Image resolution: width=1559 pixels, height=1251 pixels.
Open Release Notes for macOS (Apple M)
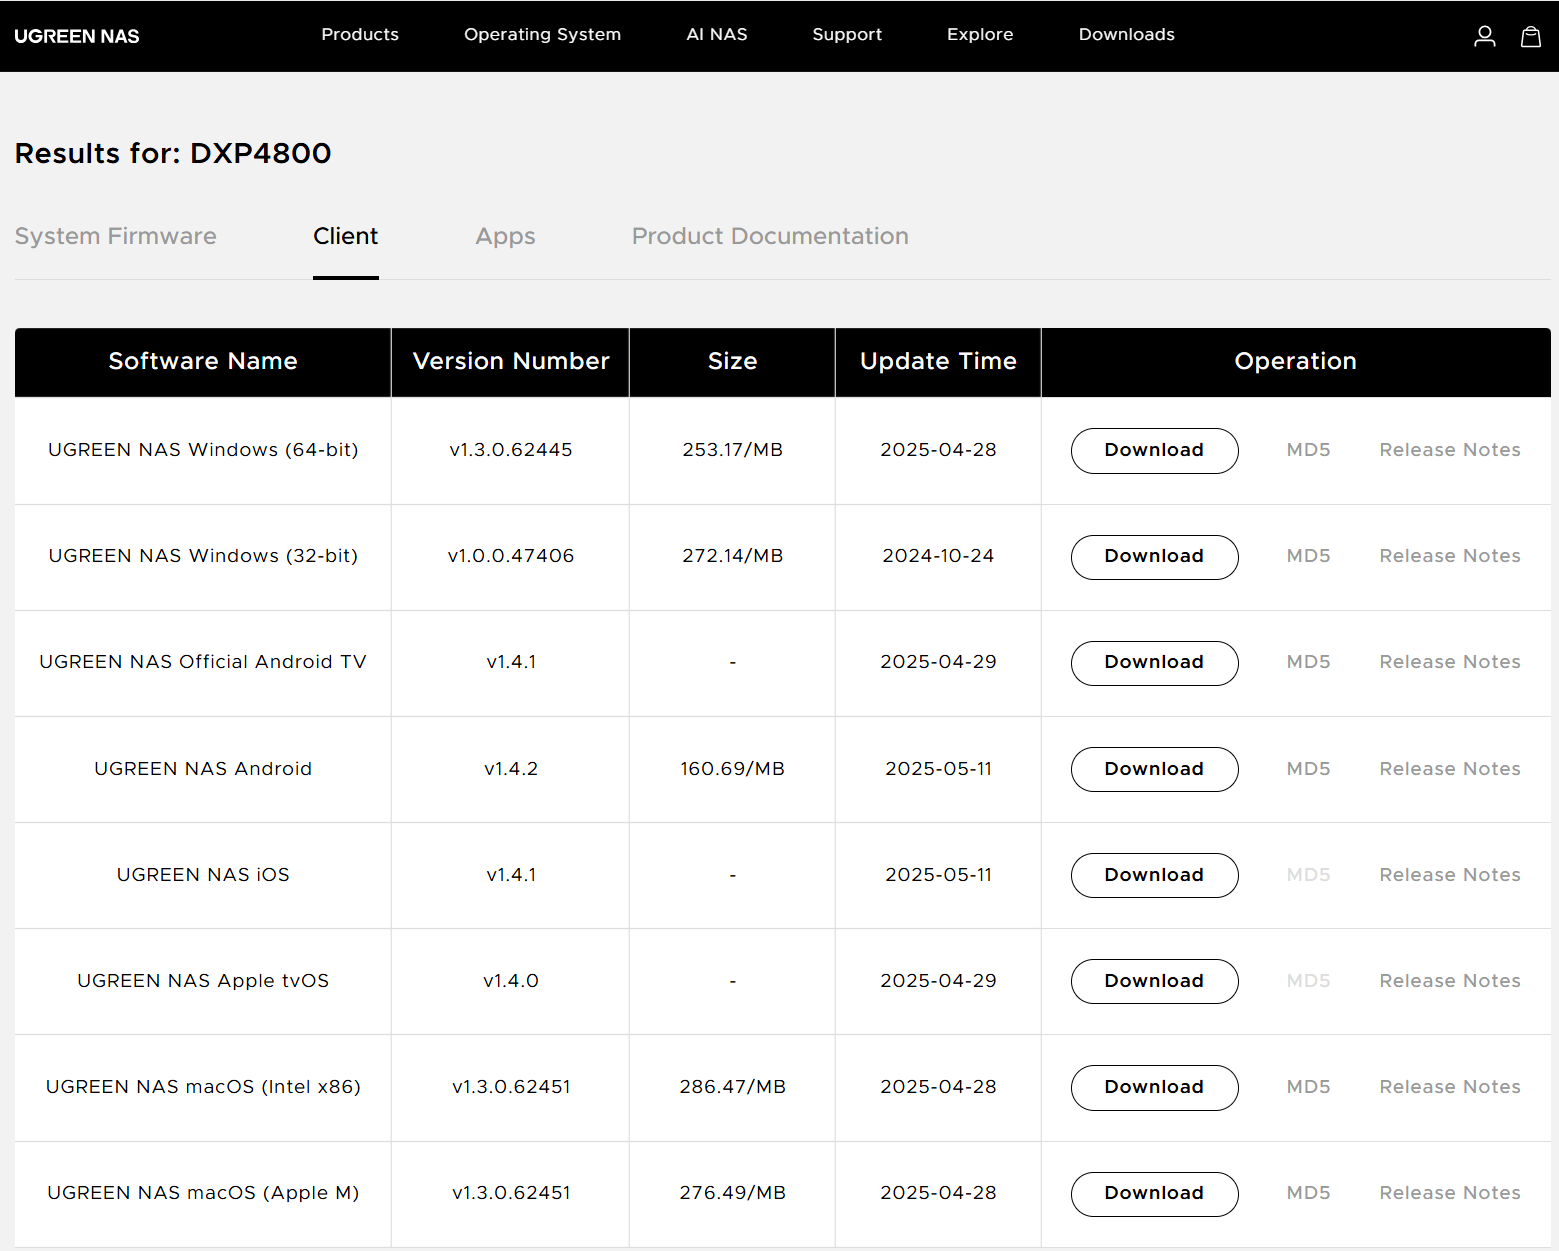pyautogui.click(x=1450, y=1193)
